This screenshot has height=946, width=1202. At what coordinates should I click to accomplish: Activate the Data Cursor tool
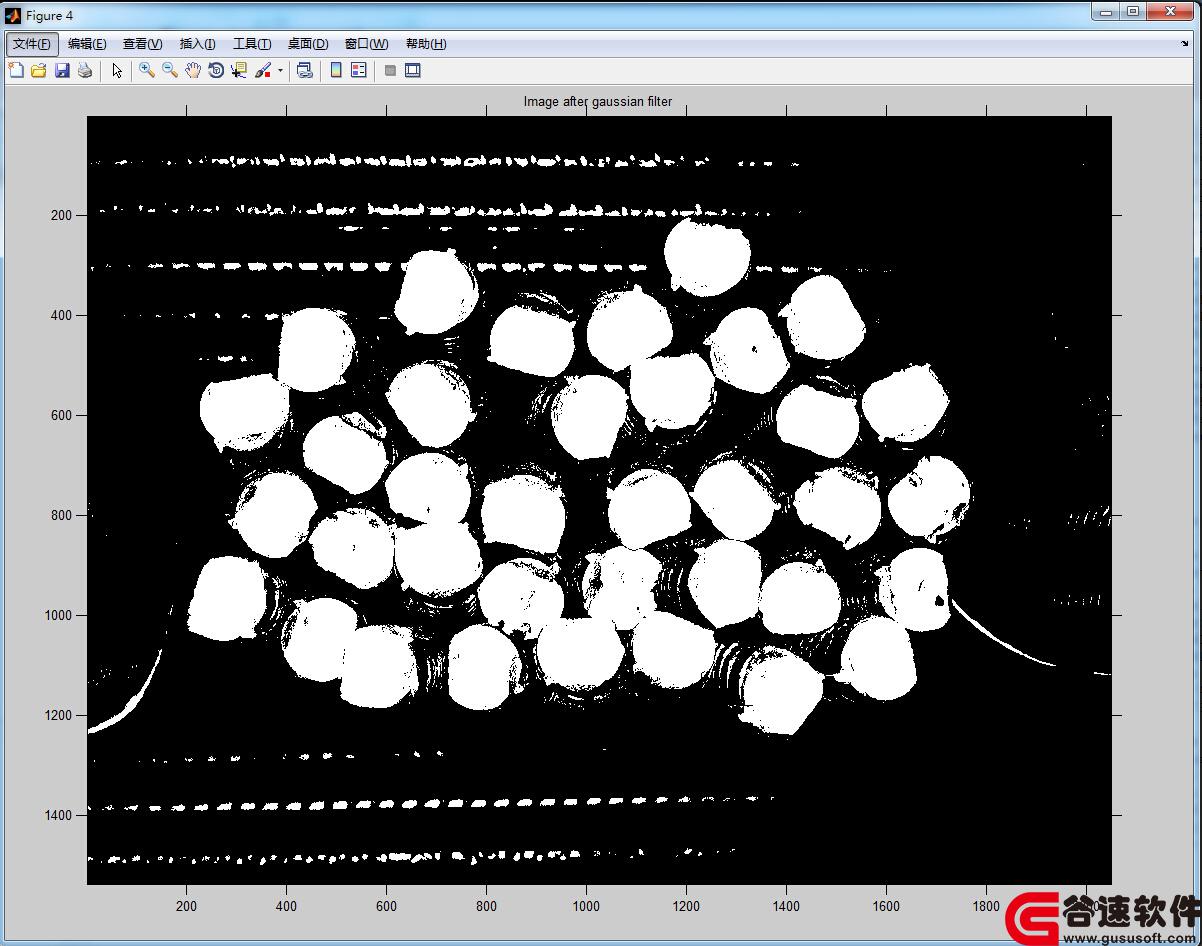[x=238, y=70]
